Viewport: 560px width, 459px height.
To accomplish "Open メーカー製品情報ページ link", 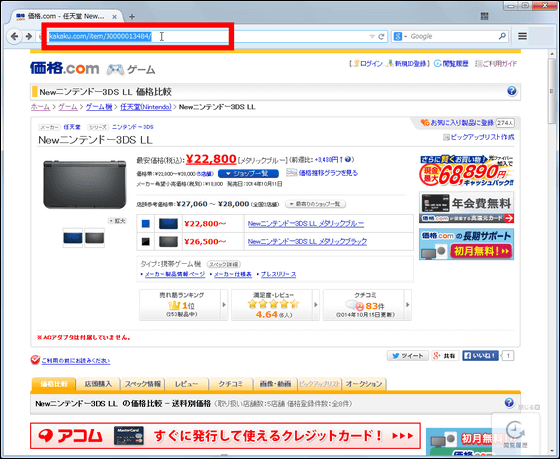I will coord(175,274).
